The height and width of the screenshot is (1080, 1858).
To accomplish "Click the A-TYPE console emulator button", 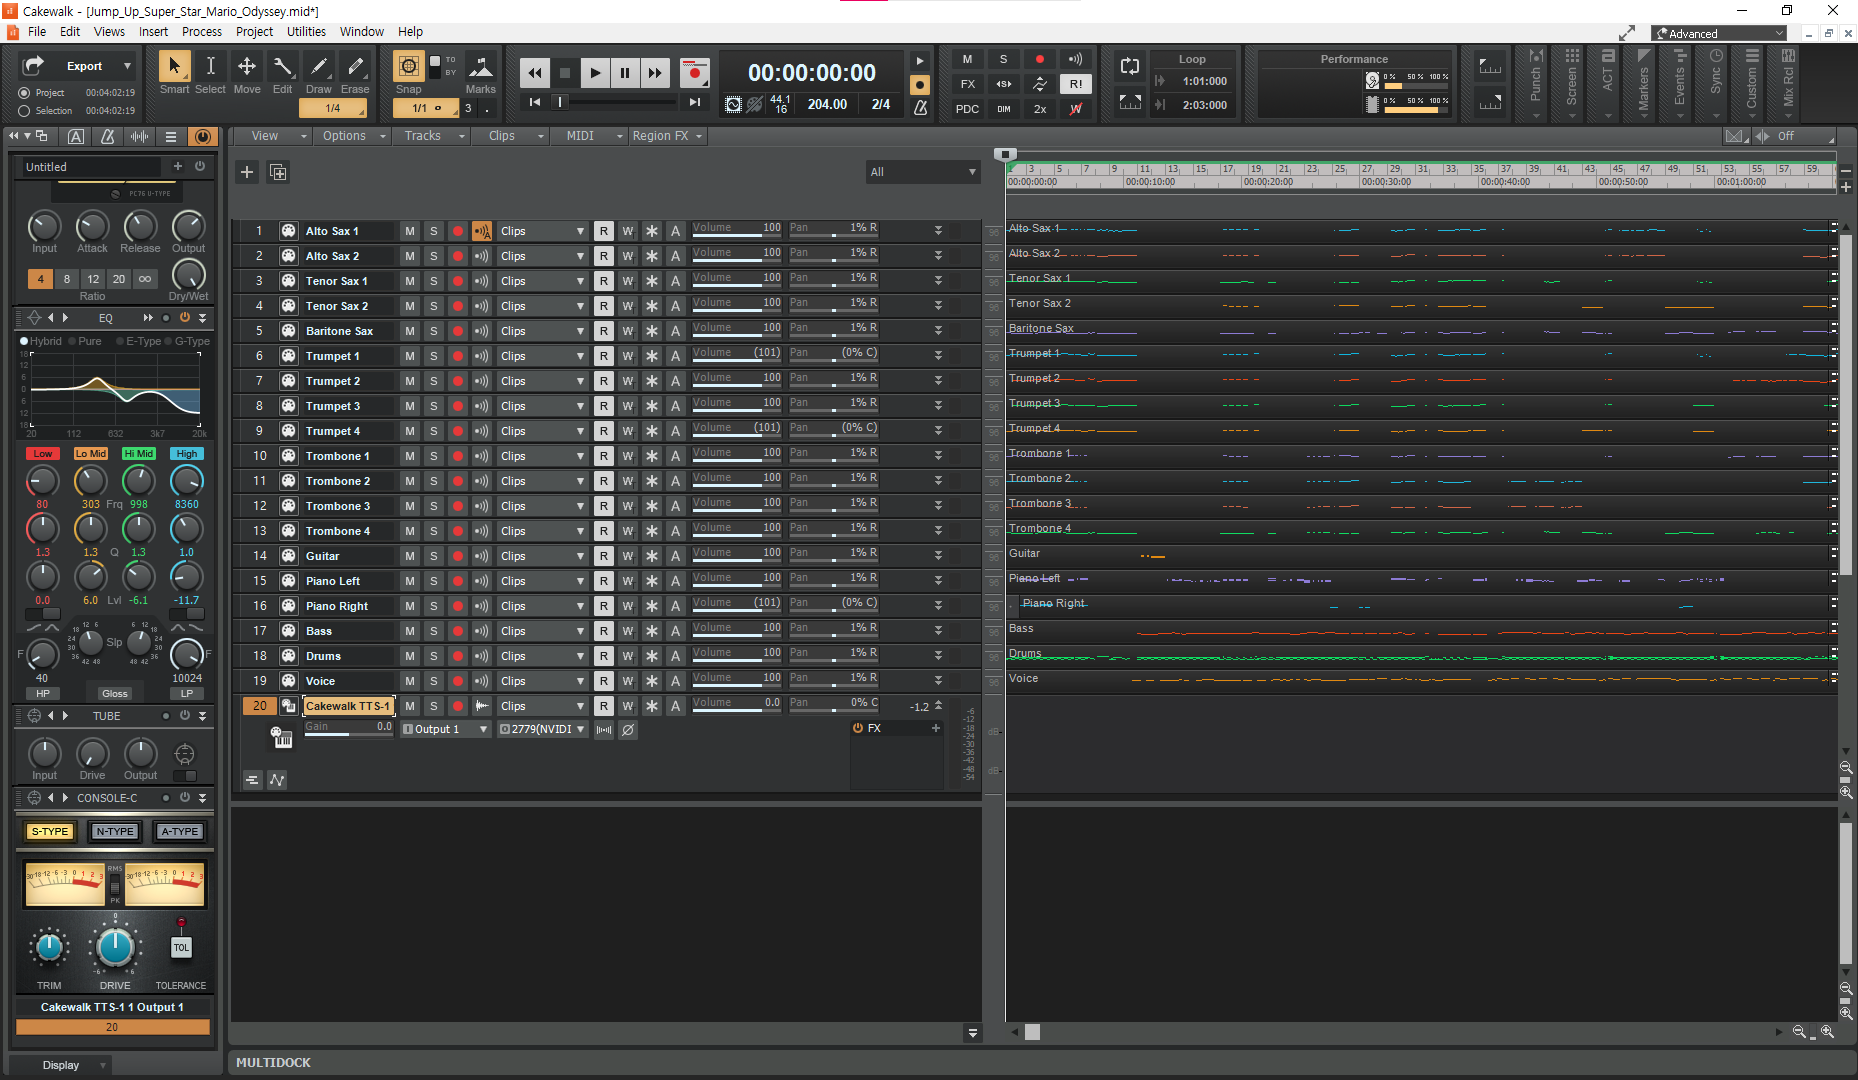I will click(x=180, y=831).
